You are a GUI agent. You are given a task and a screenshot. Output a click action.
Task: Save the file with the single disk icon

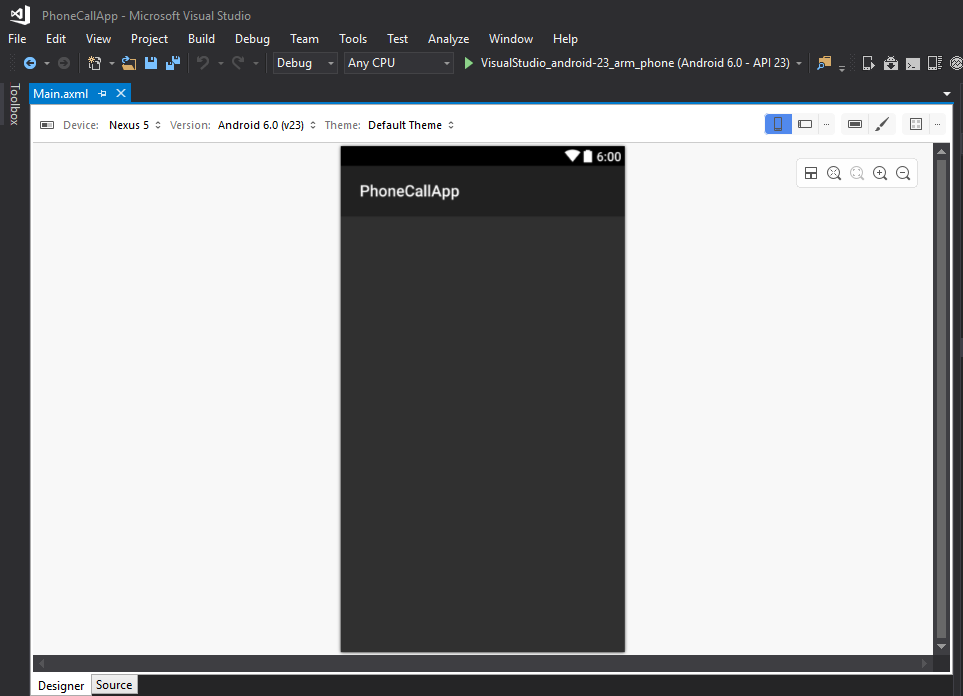tap(151, 63)
